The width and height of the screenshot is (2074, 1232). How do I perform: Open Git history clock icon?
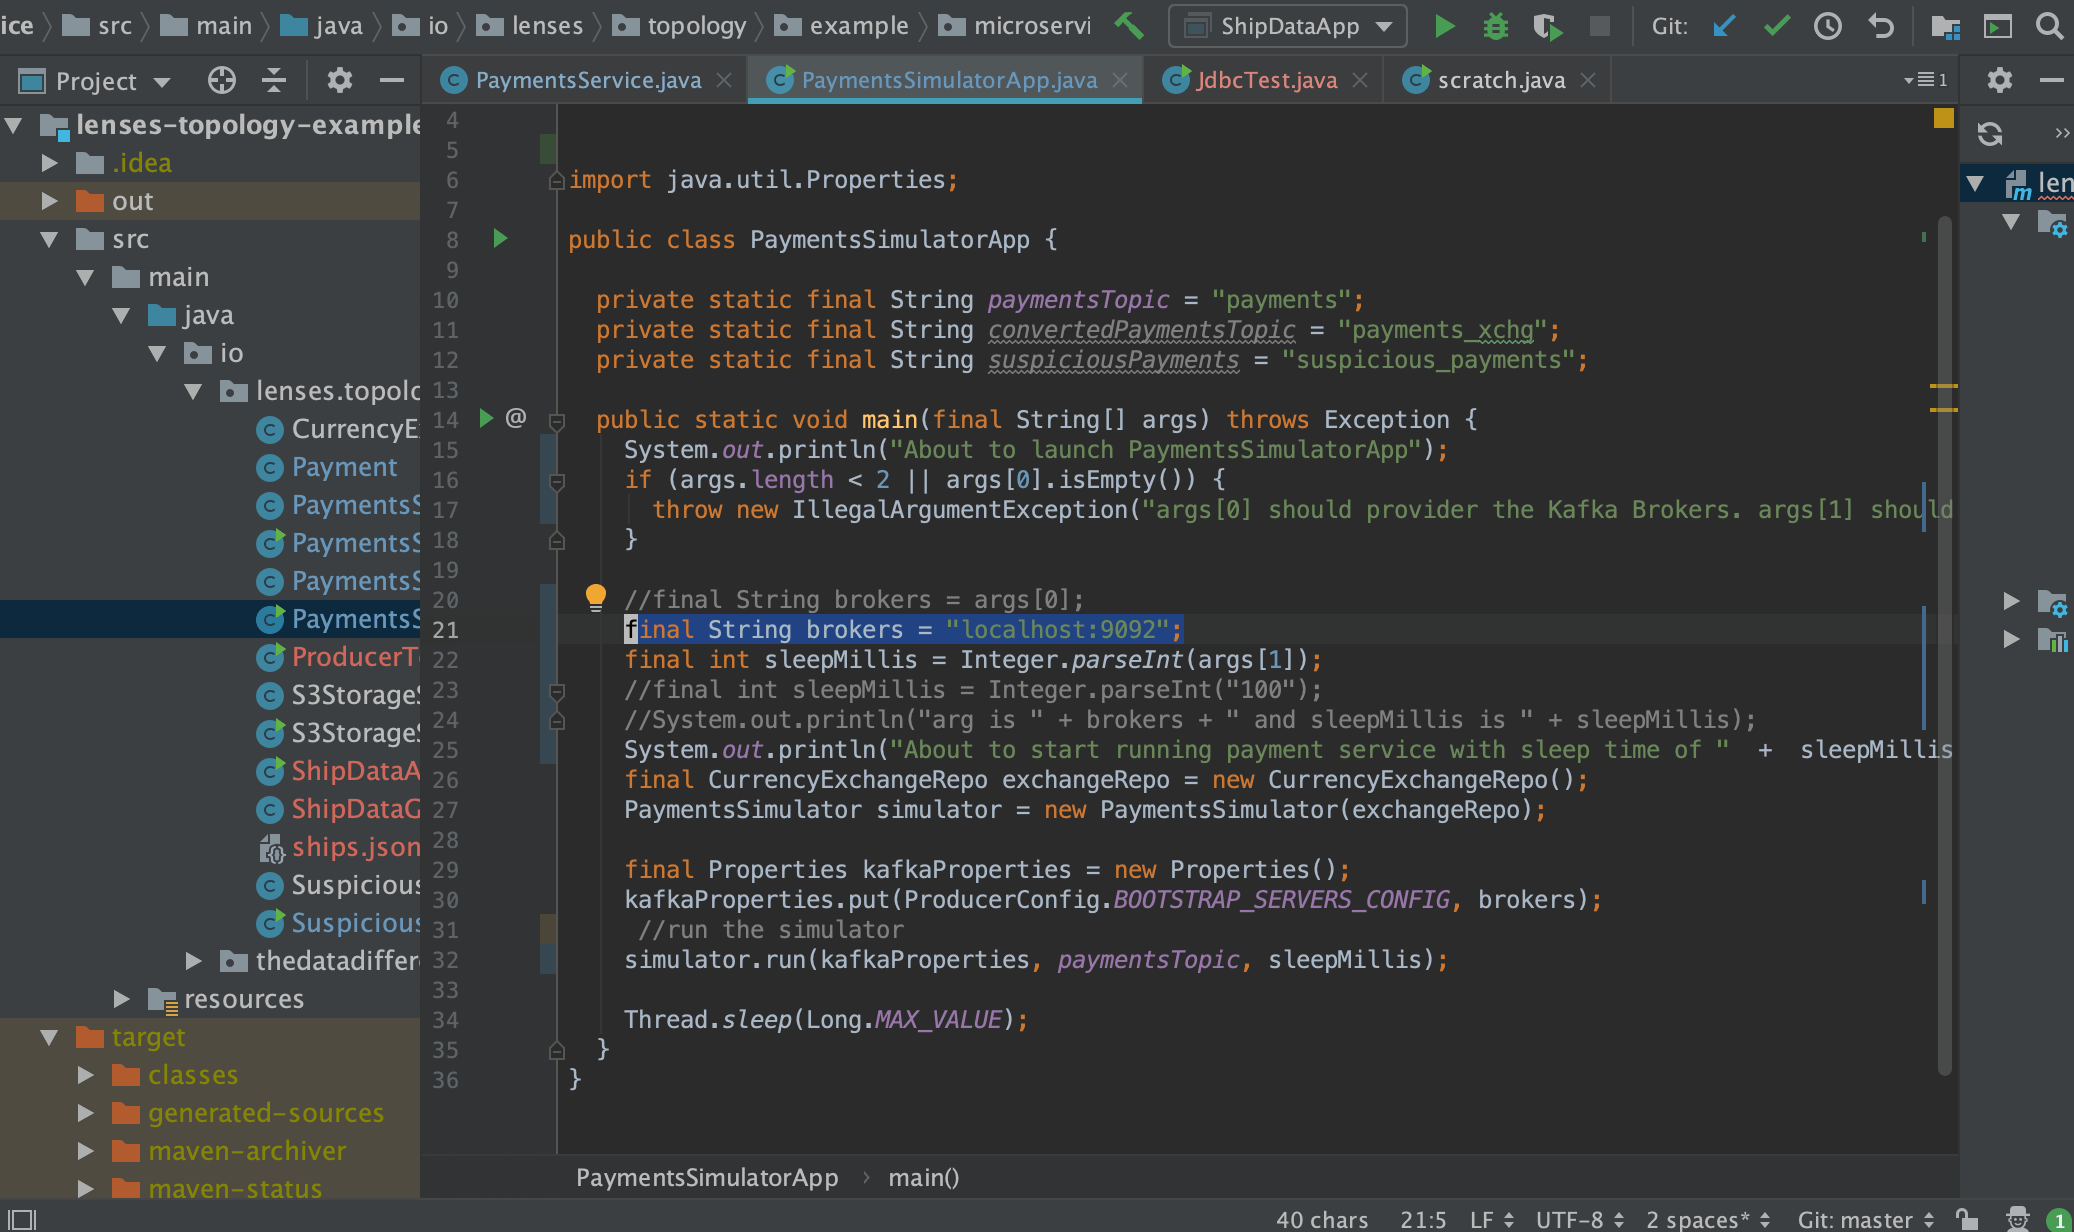(1828, 26)
